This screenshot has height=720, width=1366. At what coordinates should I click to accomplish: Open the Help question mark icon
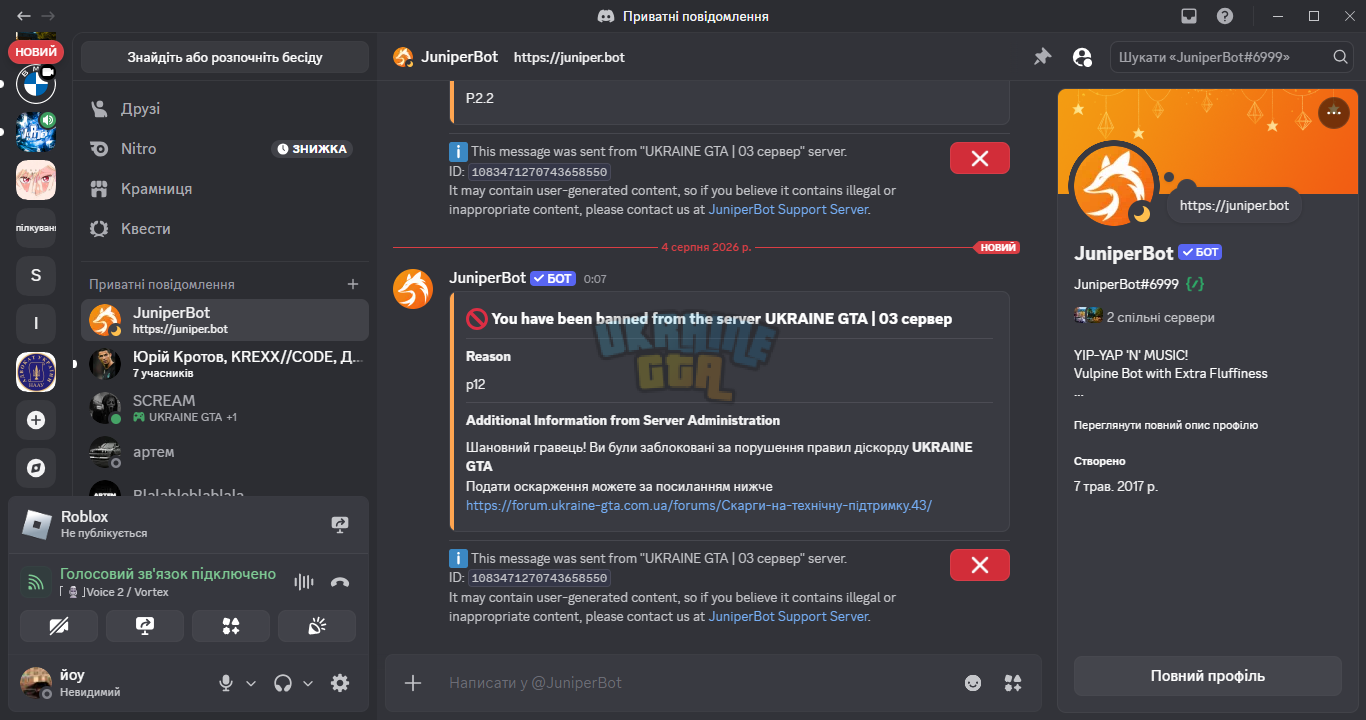1225,16
